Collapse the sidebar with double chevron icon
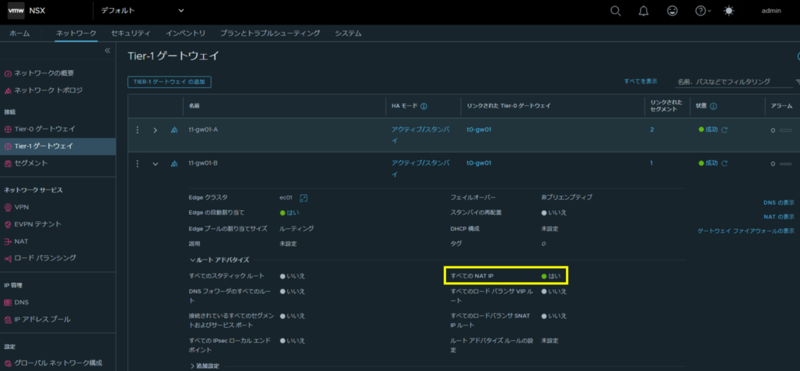 [107, 51]
